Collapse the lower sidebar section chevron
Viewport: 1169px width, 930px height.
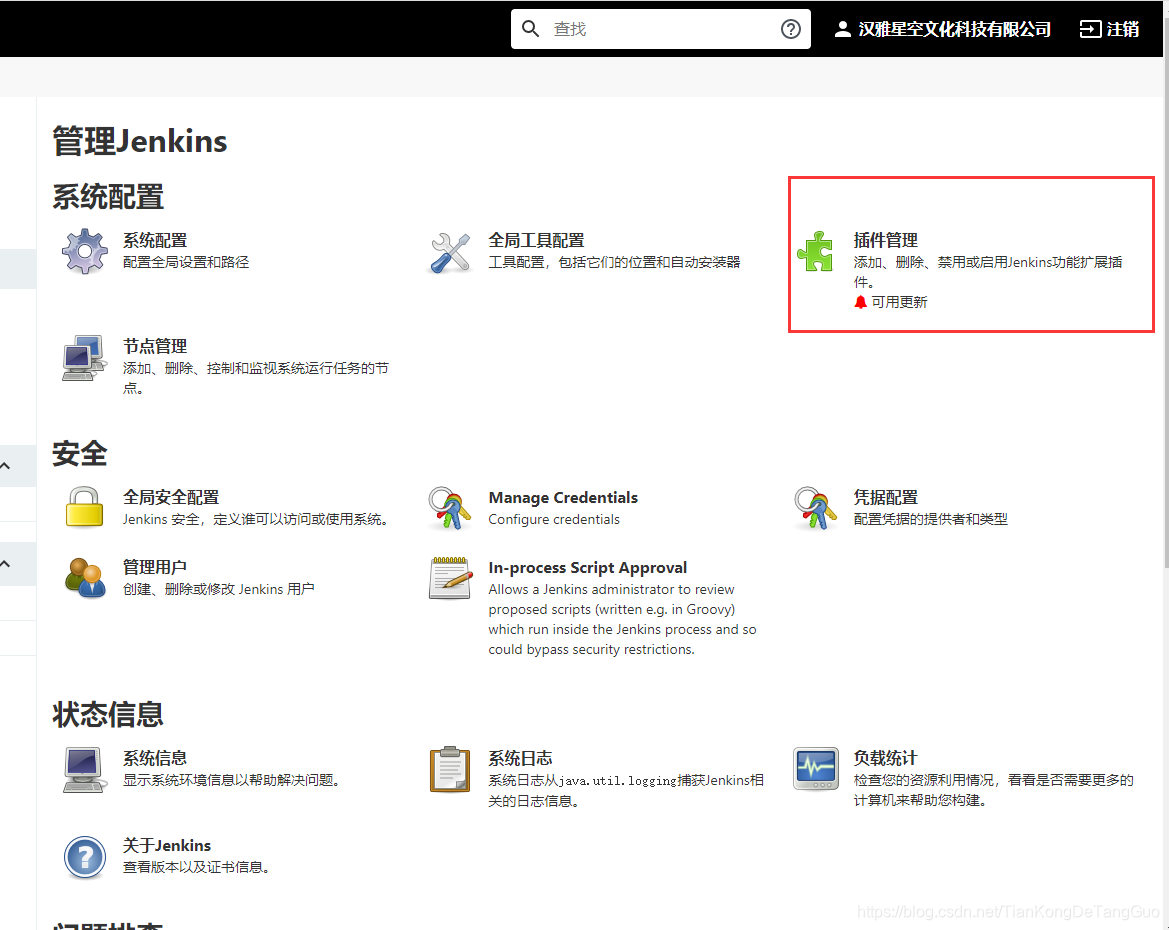[x=5, y=564]
